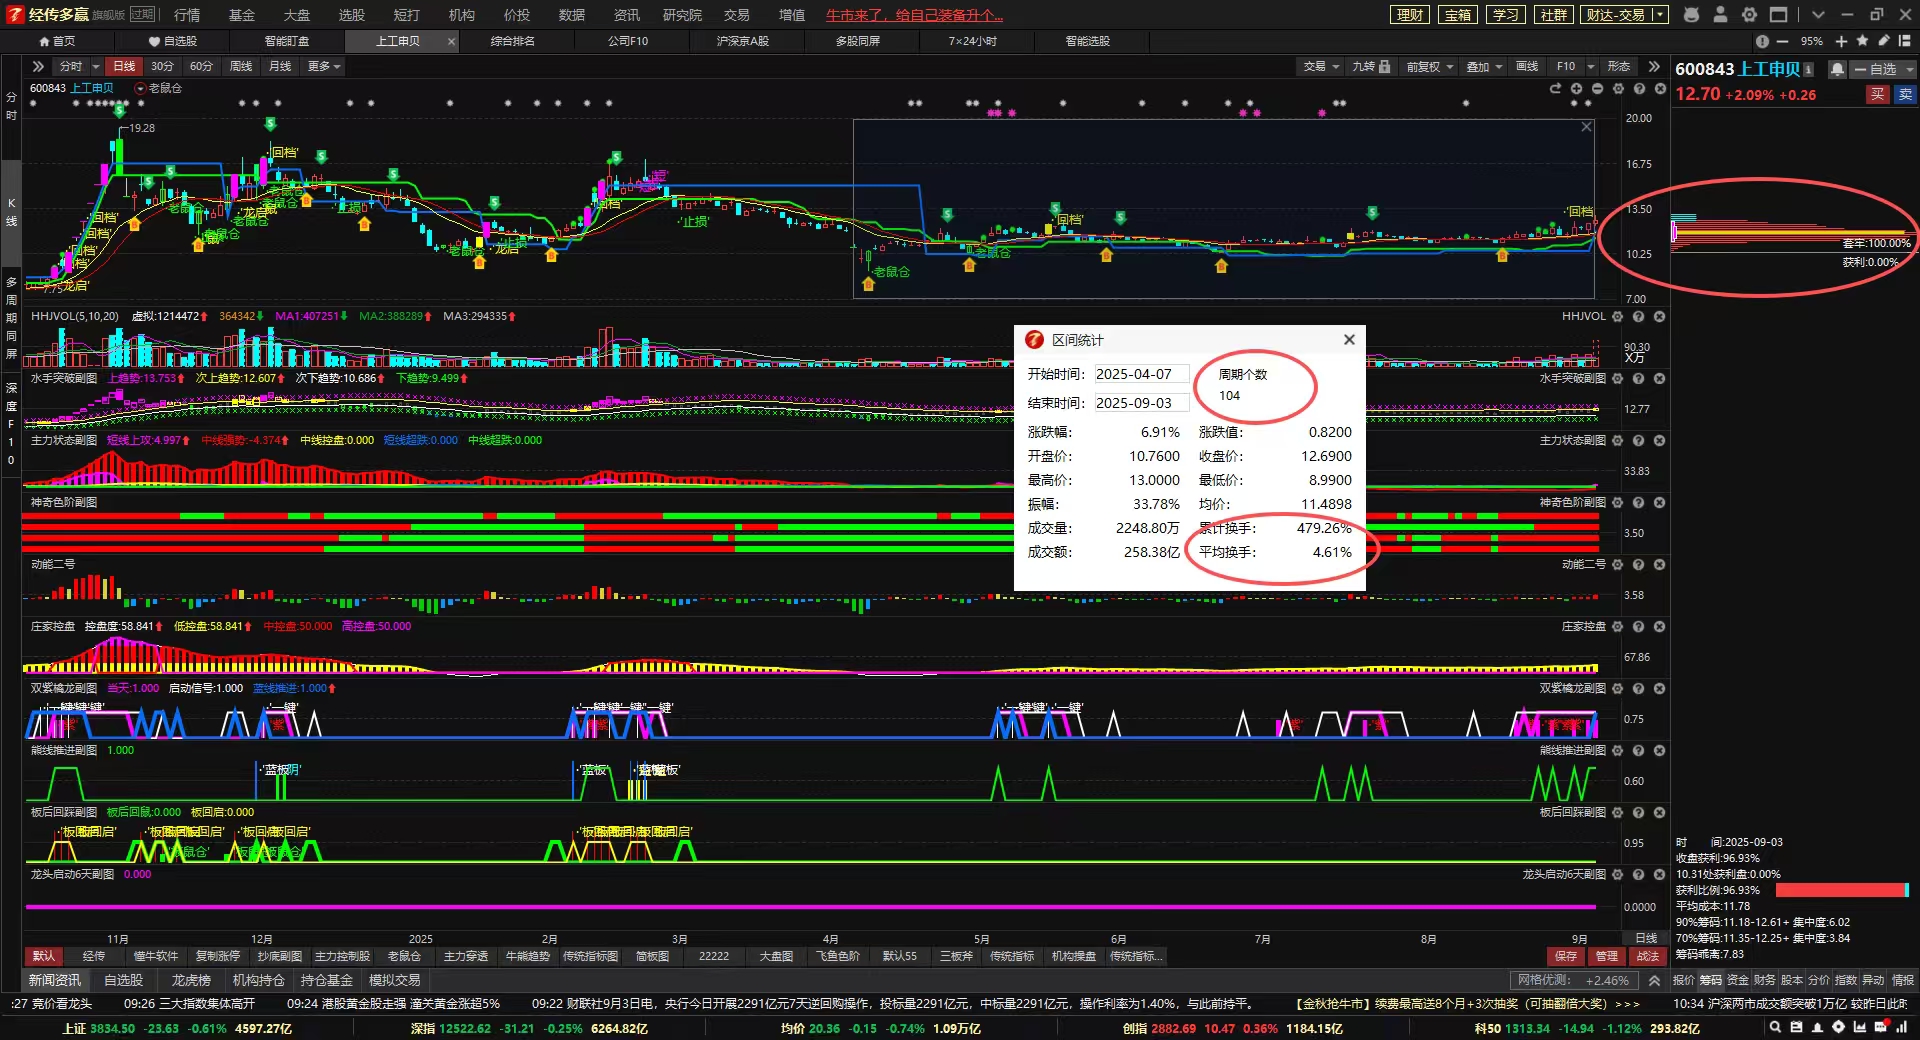The height and width of the screenshot is (1040, 1920).
Task: Click the message icon with red dot
Action: 1880,1027
